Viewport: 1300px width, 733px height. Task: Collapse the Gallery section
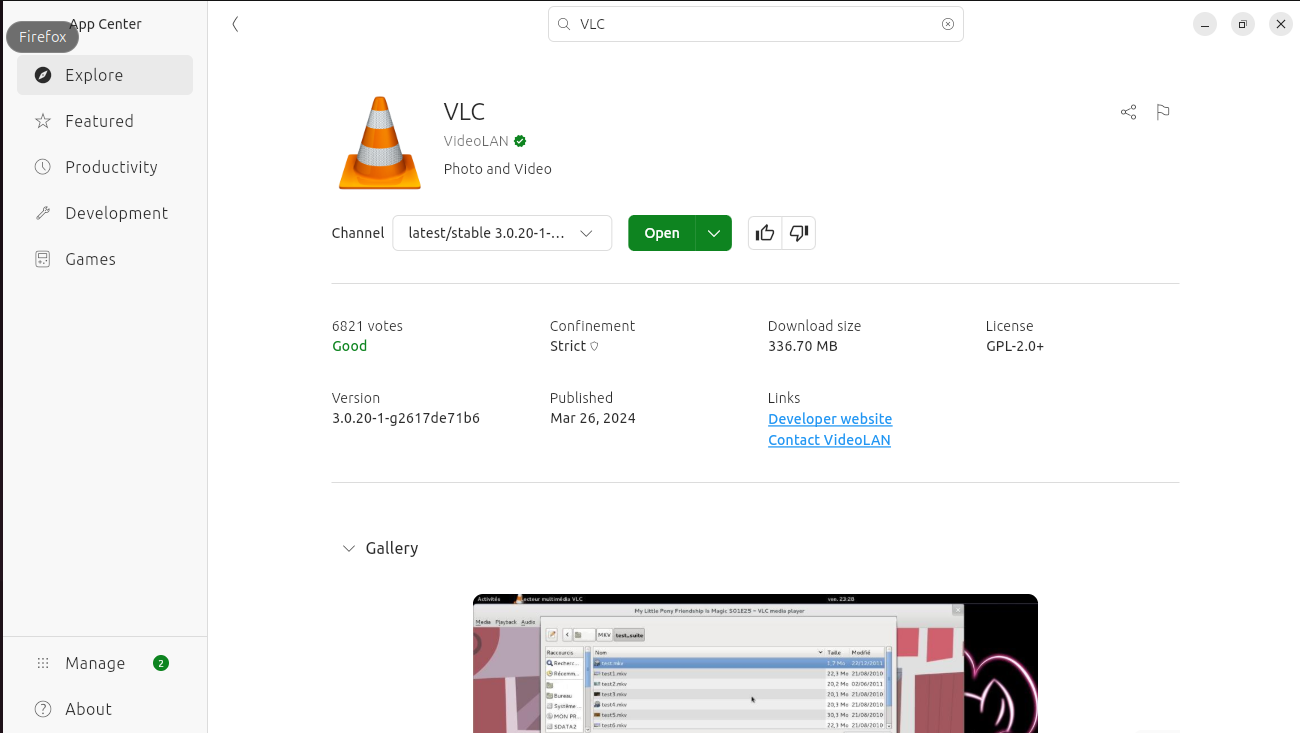(349, 548)
